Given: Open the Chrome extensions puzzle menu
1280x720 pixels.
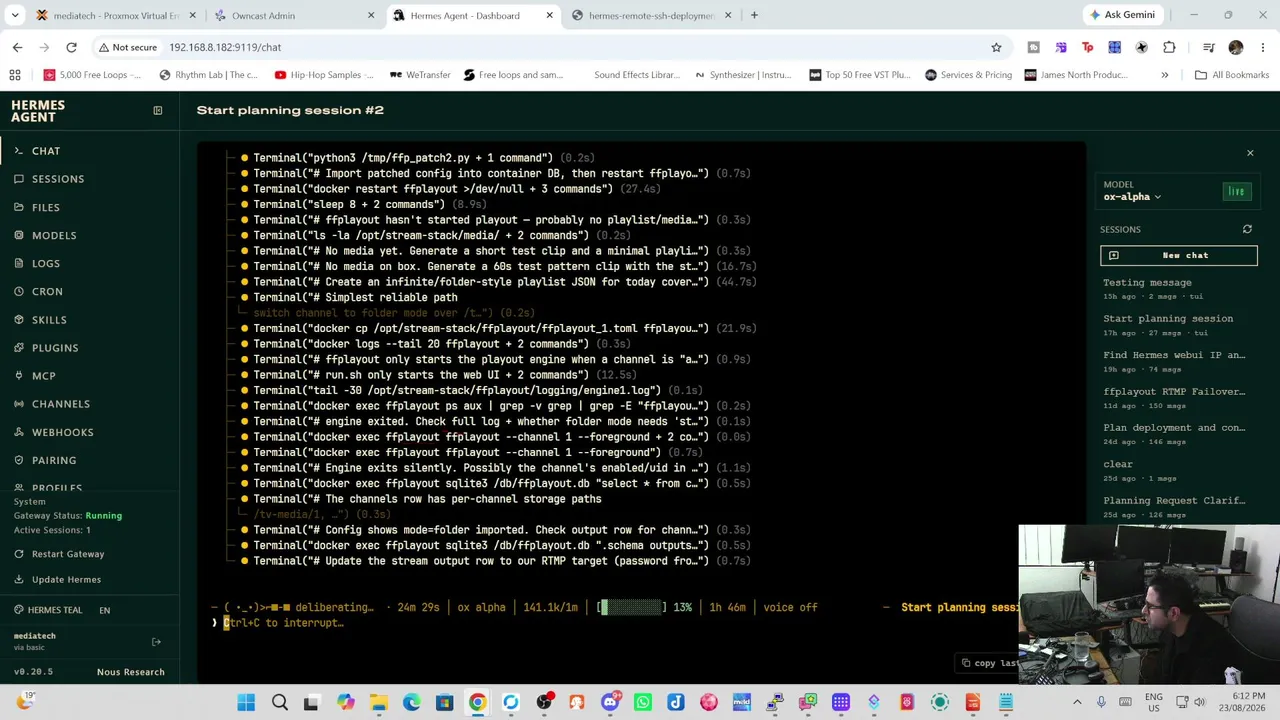Looking at the screenshot, I should coord(1169,47).
